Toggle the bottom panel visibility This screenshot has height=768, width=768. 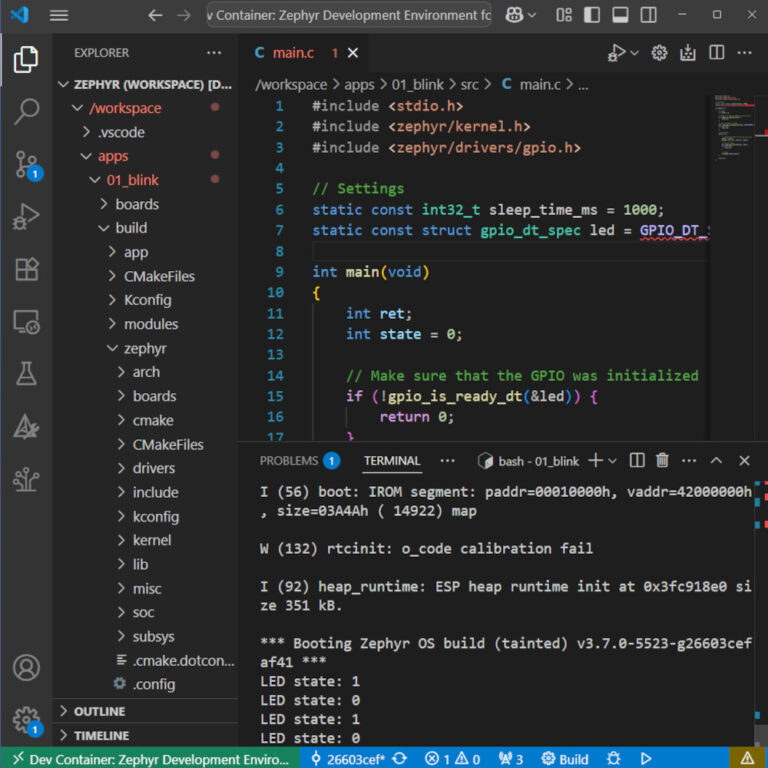point(620,15)
